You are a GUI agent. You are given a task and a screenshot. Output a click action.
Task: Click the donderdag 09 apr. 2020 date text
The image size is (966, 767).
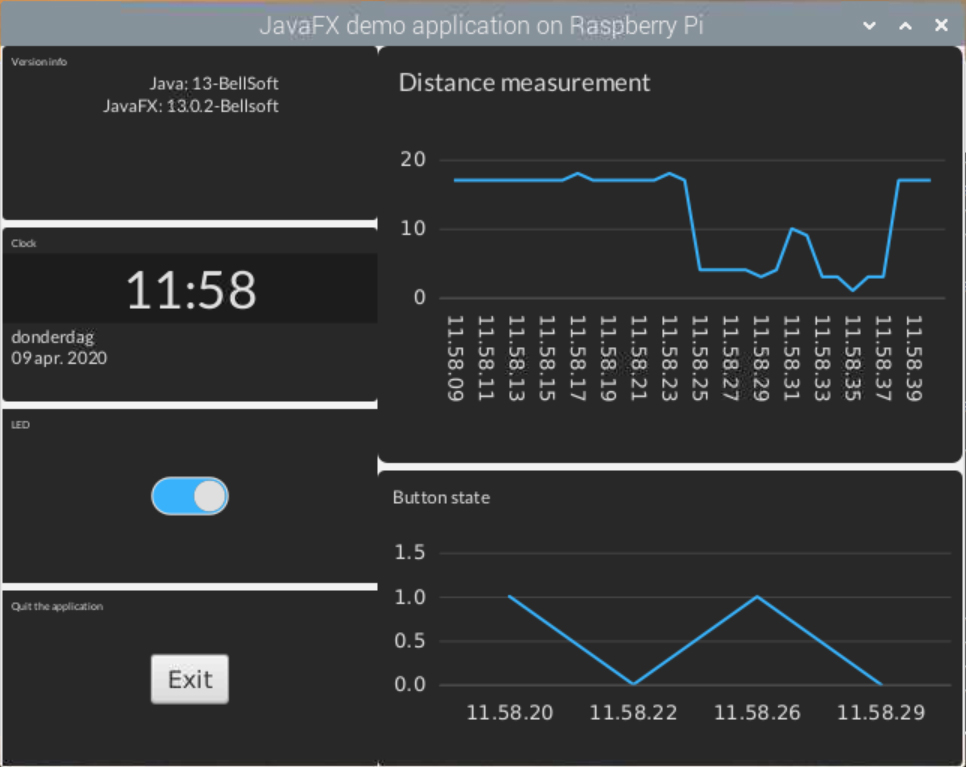[x=58, y=347]
